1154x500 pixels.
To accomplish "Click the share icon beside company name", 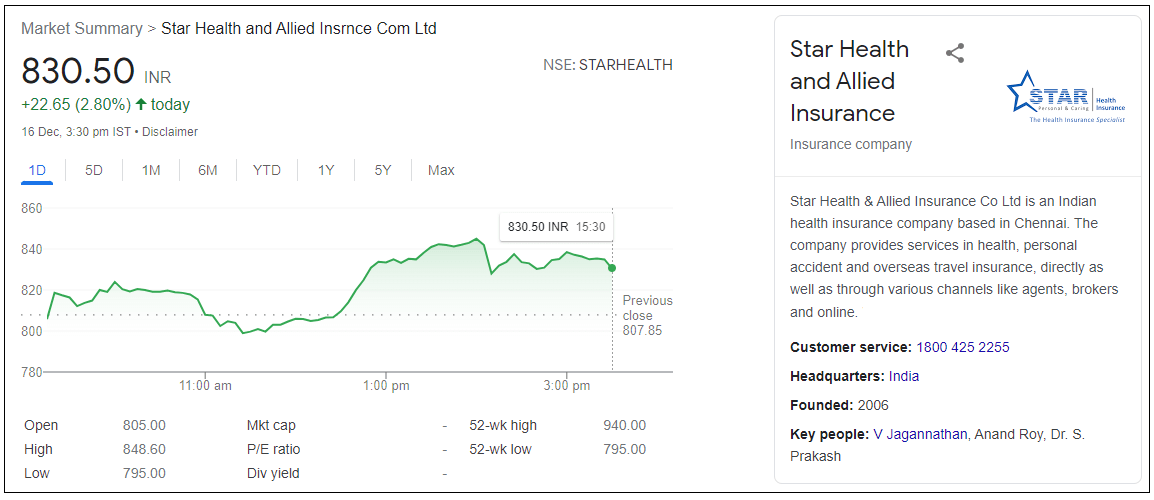I will tap(955, 53).
